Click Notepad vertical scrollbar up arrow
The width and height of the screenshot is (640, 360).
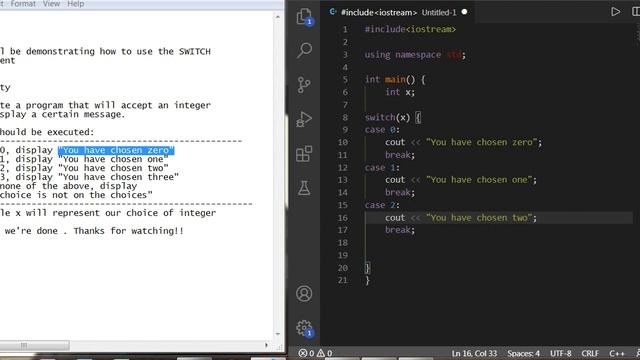[278, 17]
